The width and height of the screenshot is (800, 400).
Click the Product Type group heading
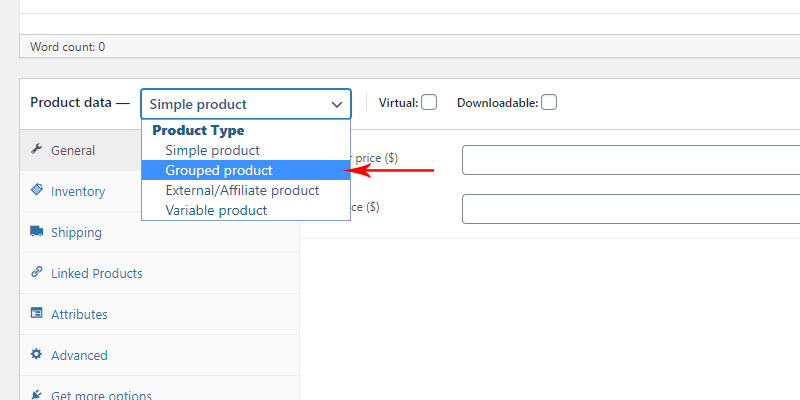198,131
